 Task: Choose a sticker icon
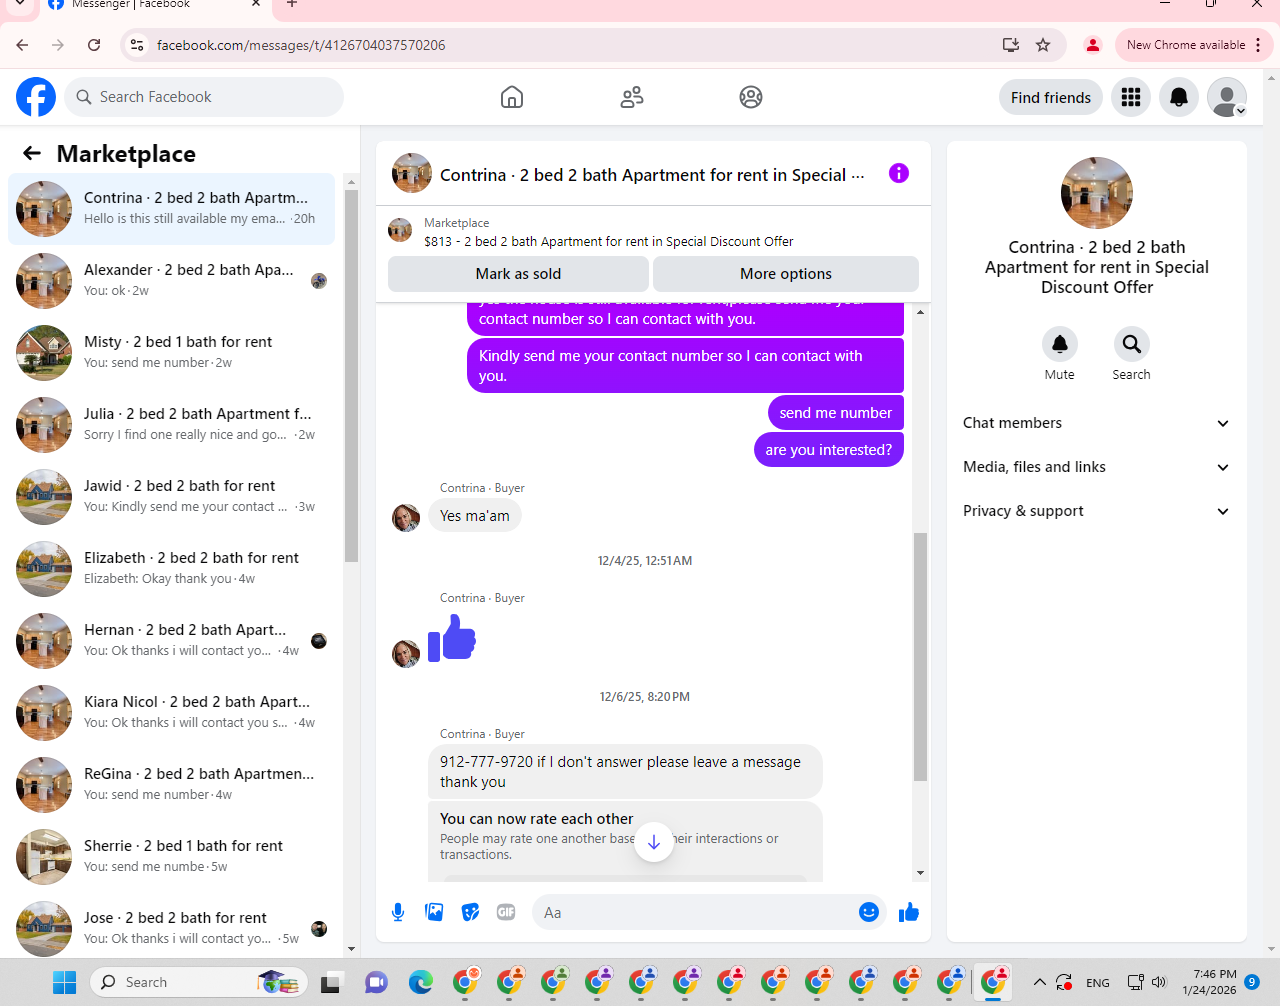pyautogui.click(x=470, y=912)
